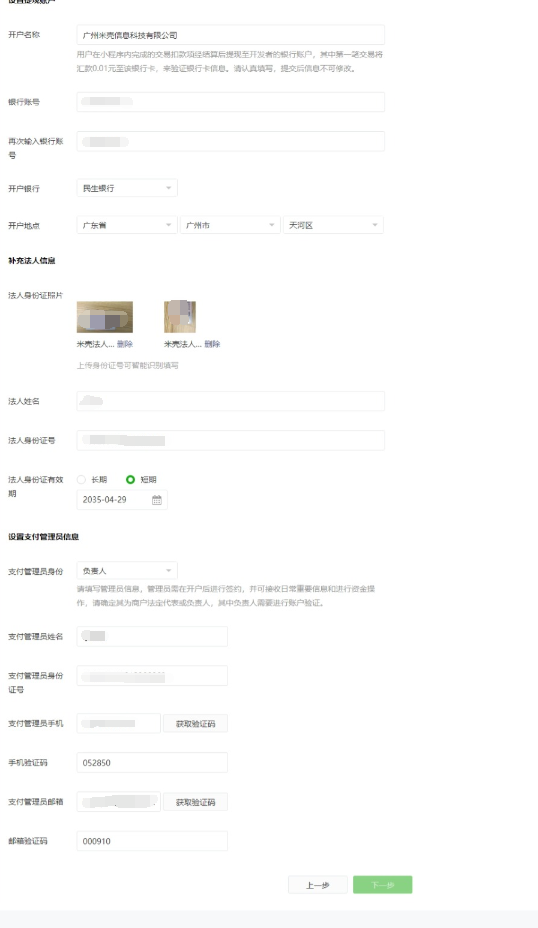The width and height of the screenshot is (538, 928).
Task: Open the 支付管理员身份 负责人 dropdown
Action: [127, 571]
